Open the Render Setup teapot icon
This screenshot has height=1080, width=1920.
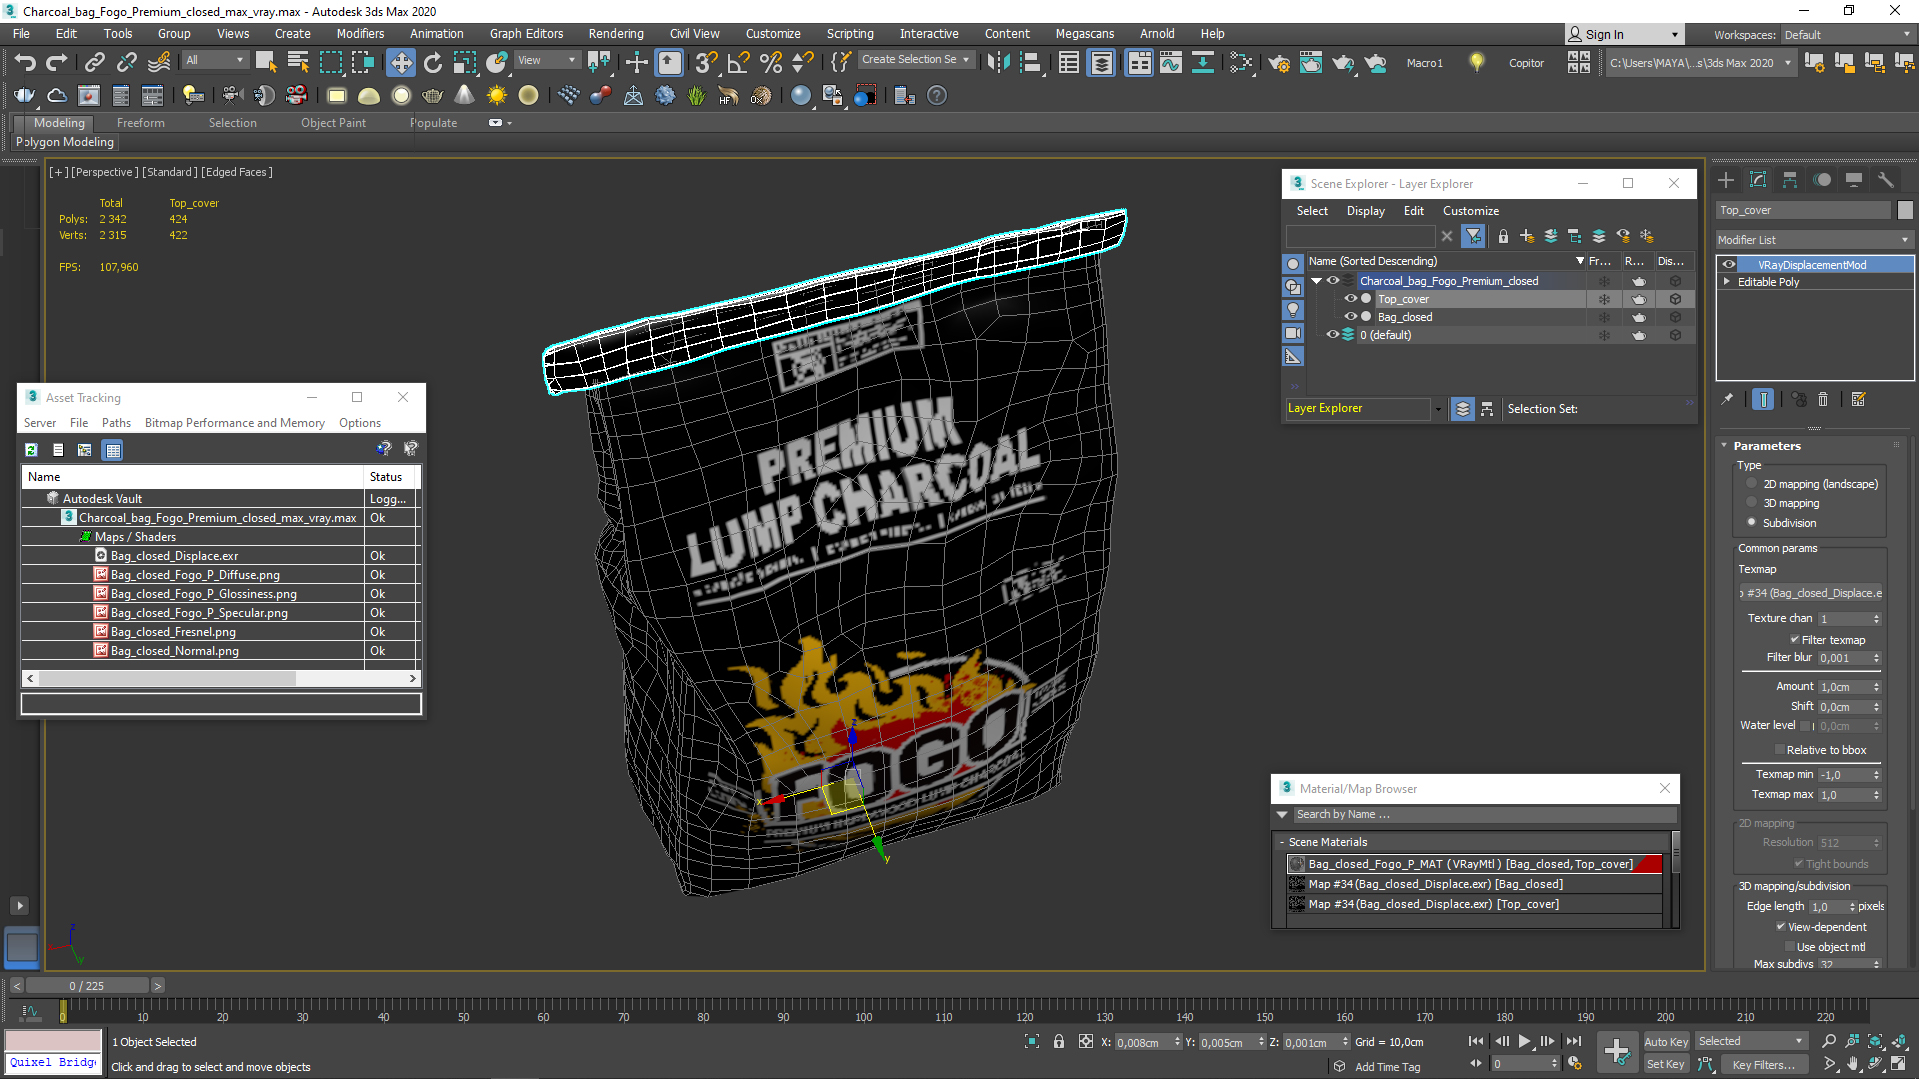click(x=1278, y=63)
